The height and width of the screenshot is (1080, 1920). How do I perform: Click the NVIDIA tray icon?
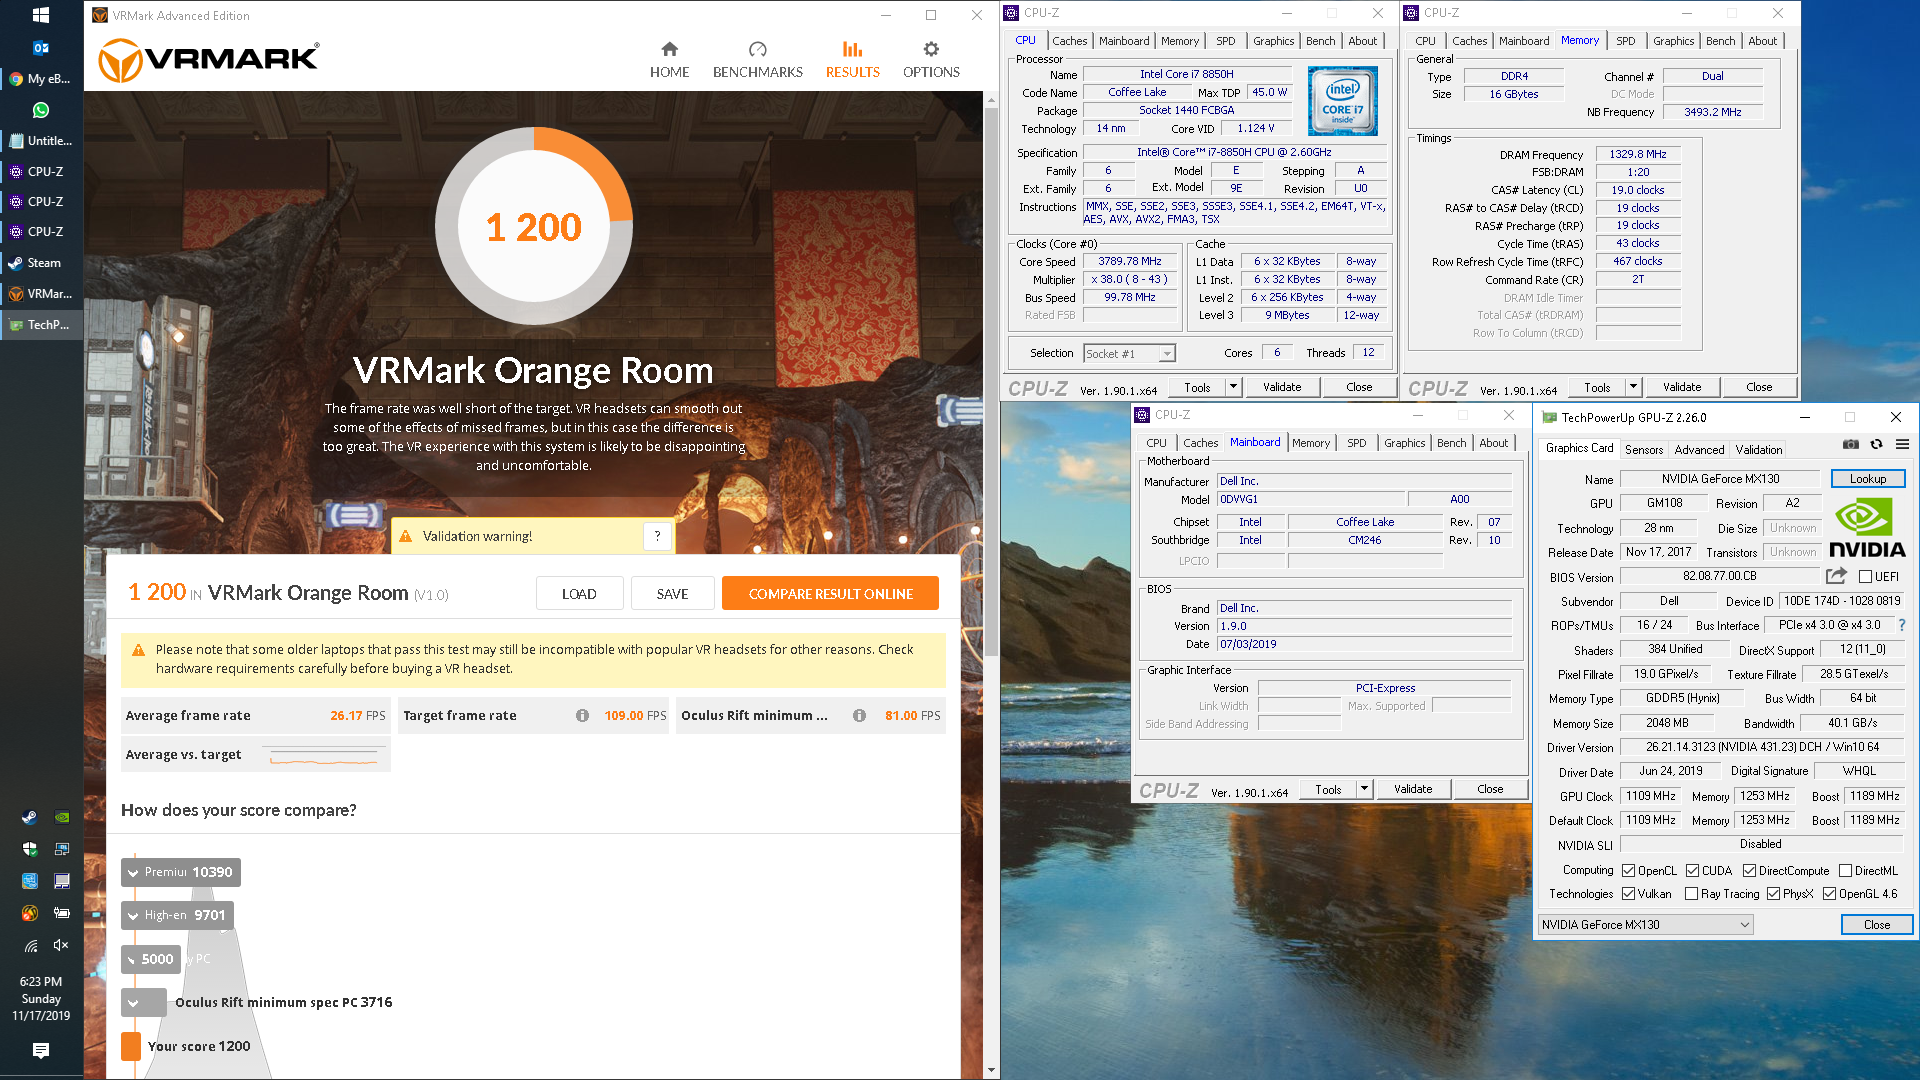coord(61,817)
